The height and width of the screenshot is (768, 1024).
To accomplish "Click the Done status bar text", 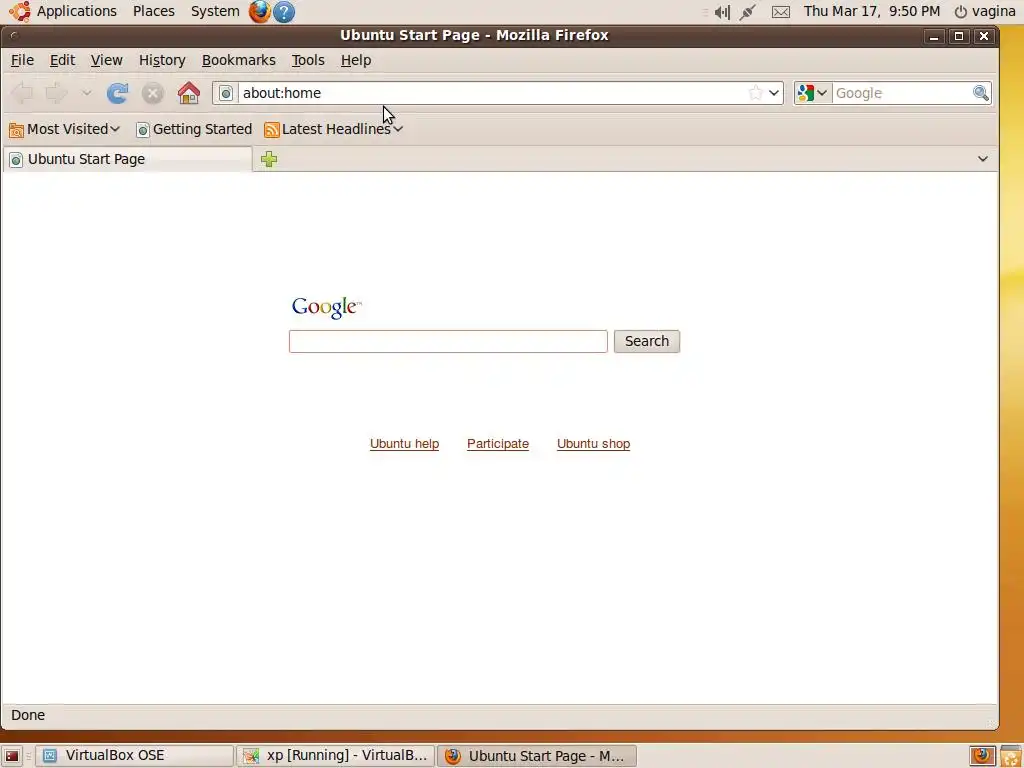I will [28, 715].
